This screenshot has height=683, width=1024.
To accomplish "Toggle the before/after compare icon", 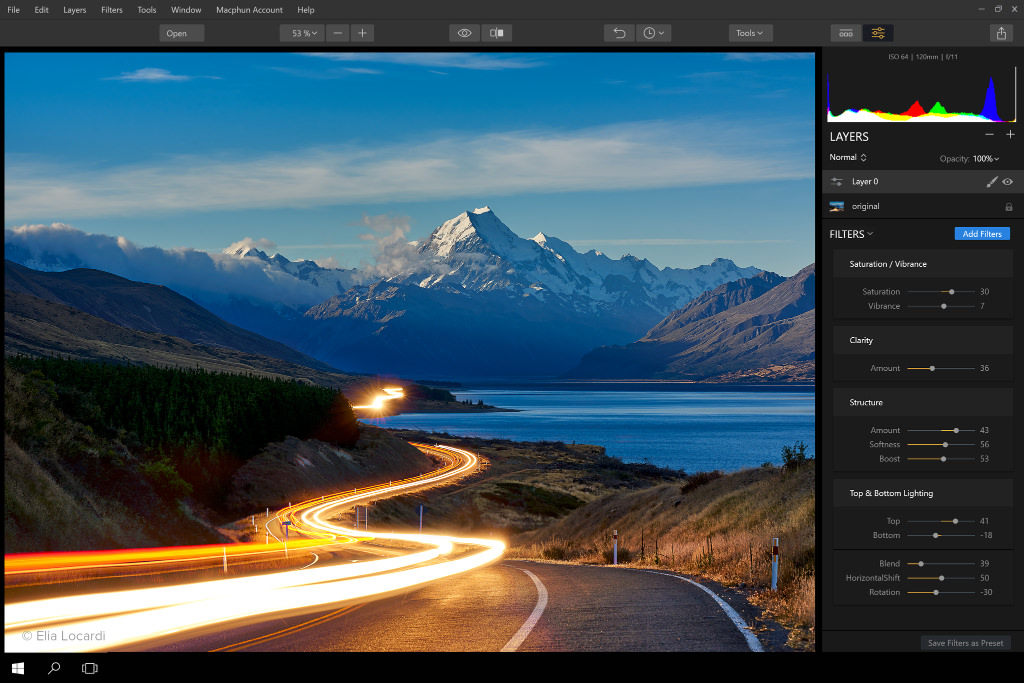I will (496, 33).
